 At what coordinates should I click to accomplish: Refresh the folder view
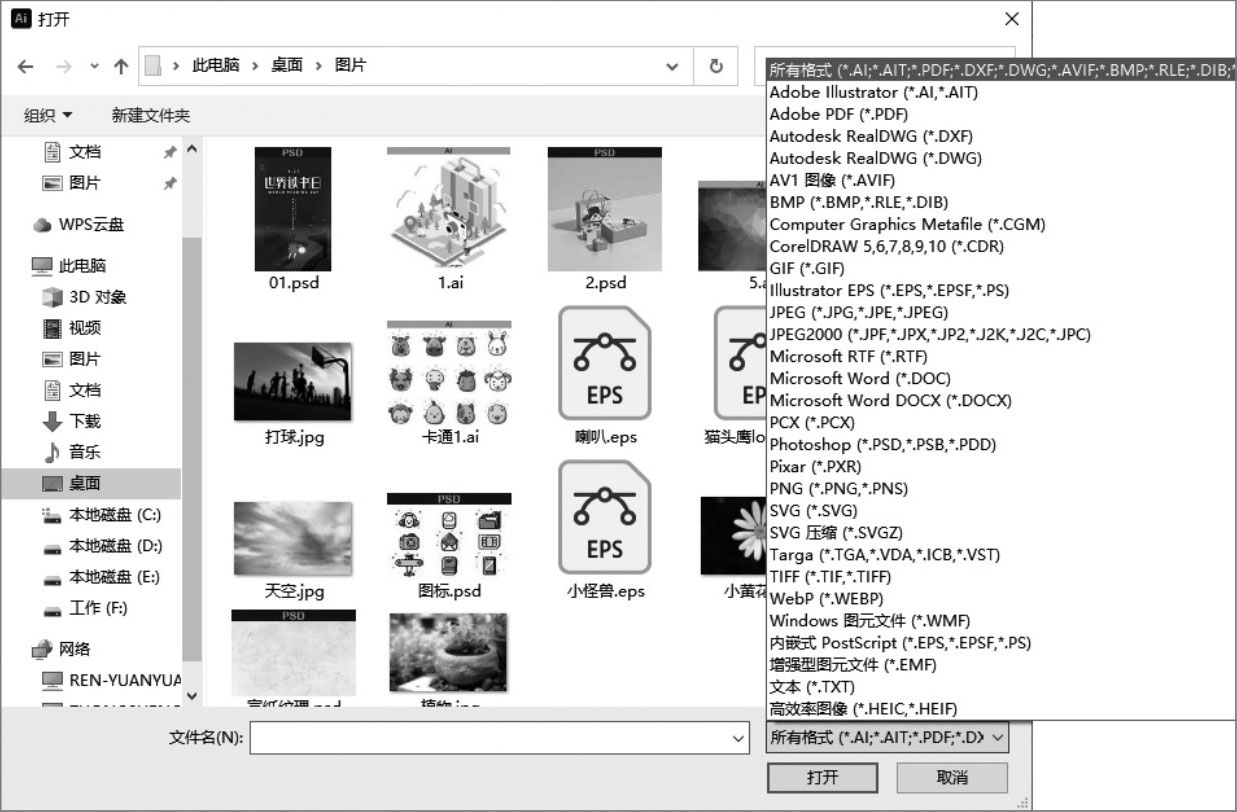click(716, 66)
